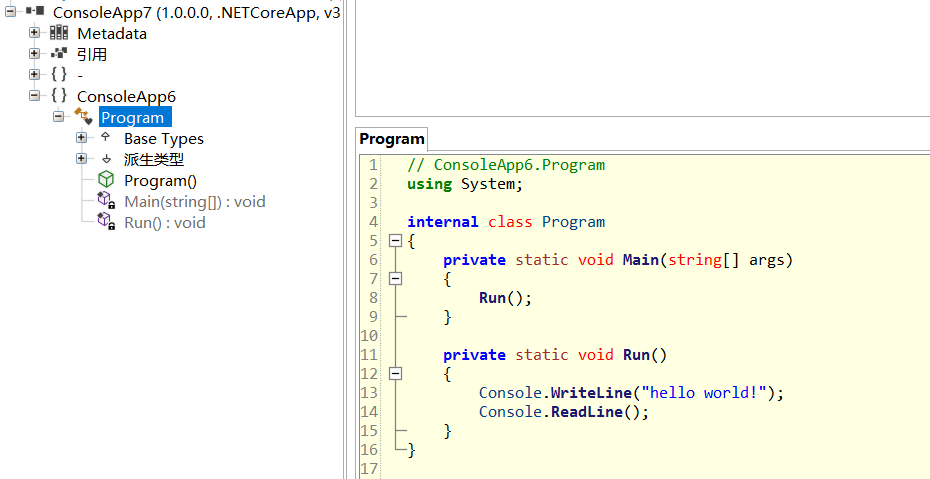Select the 派生类型 tree item
The width and height of the screenshot is (930, 479).
154,159
